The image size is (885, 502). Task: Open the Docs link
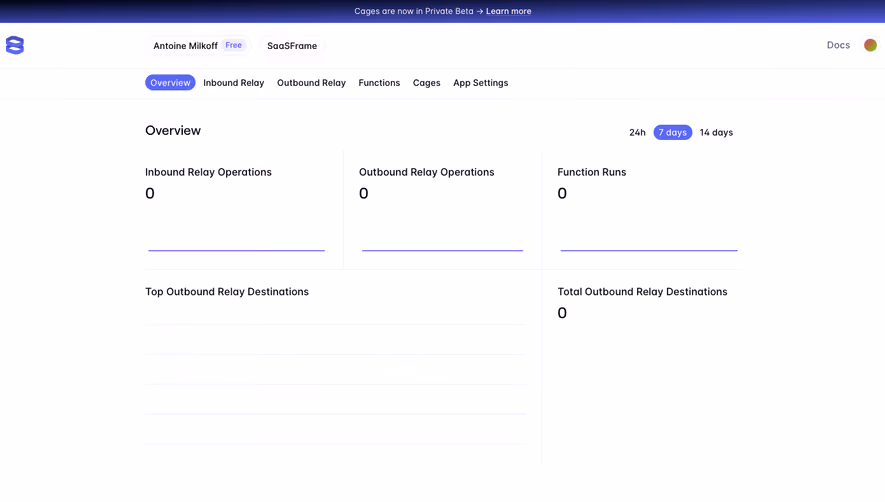coord(838,45)
